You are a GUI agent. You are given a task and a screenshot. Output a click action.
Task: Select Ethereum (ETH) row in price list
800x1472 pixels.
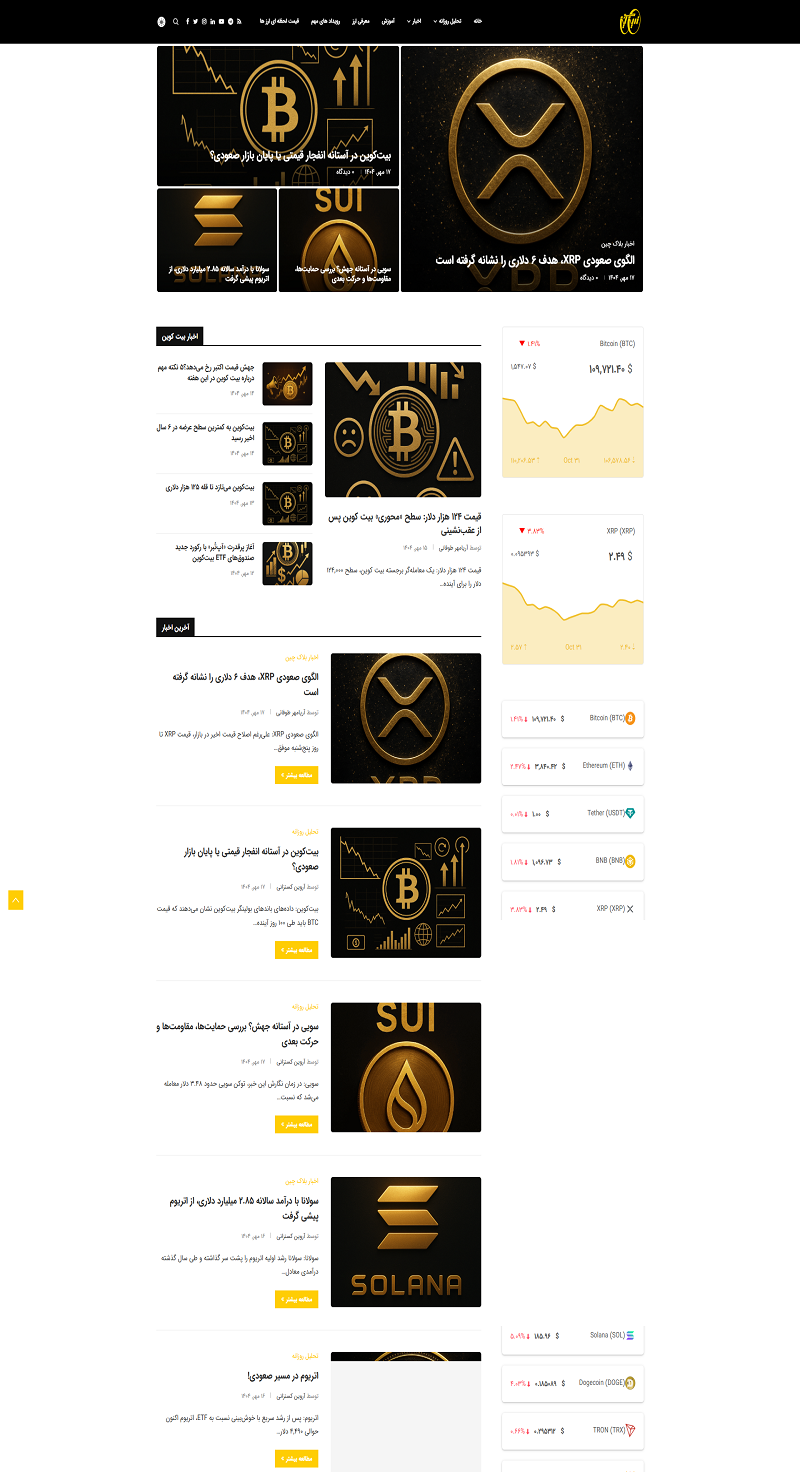pos(573,765)
